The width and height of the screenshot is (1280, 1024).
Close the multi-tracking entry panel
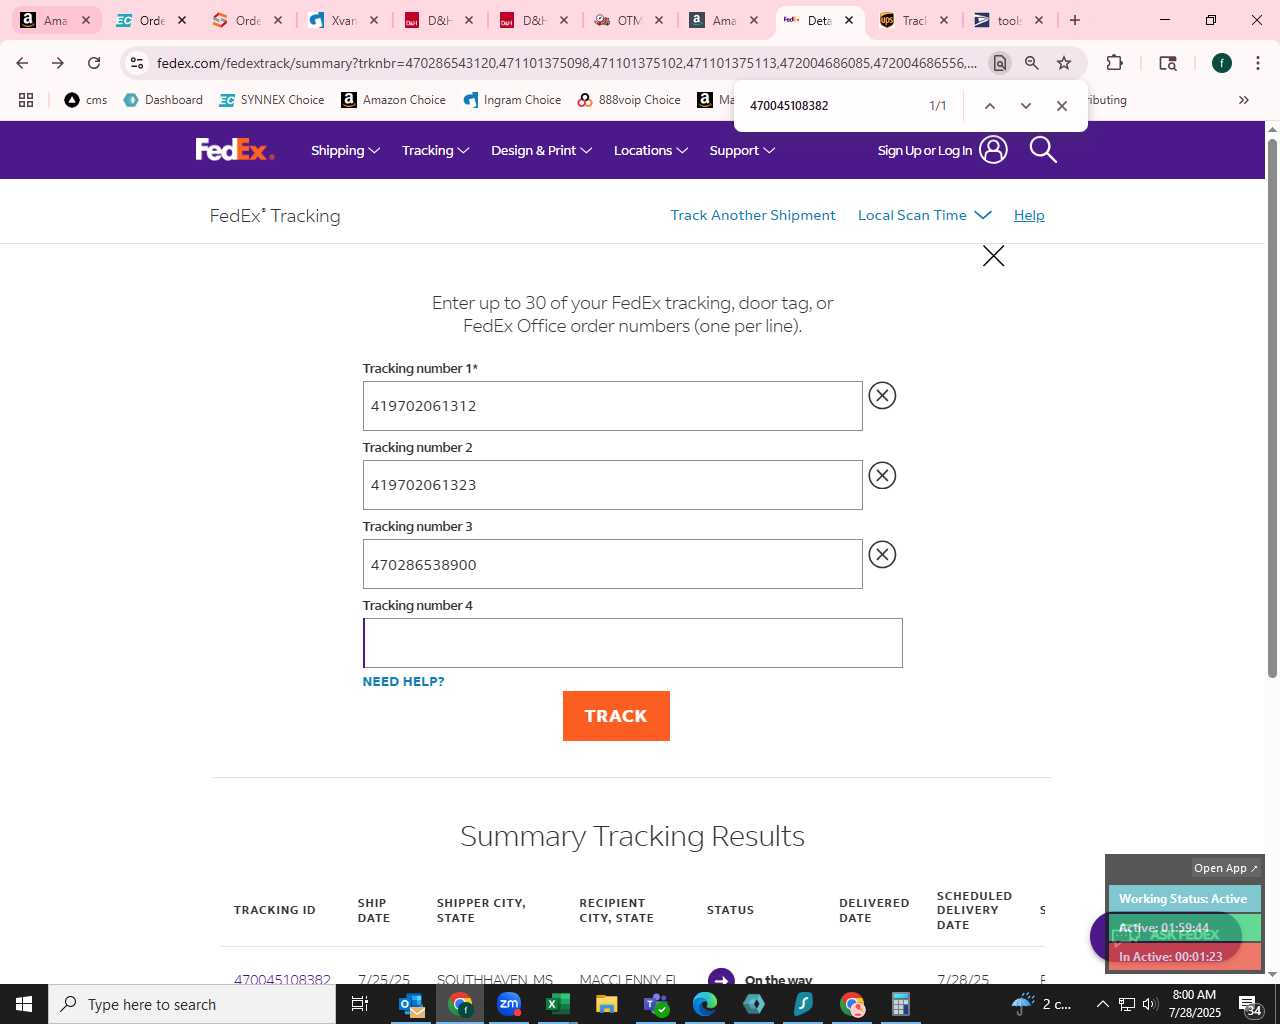(x=993, y=256)
